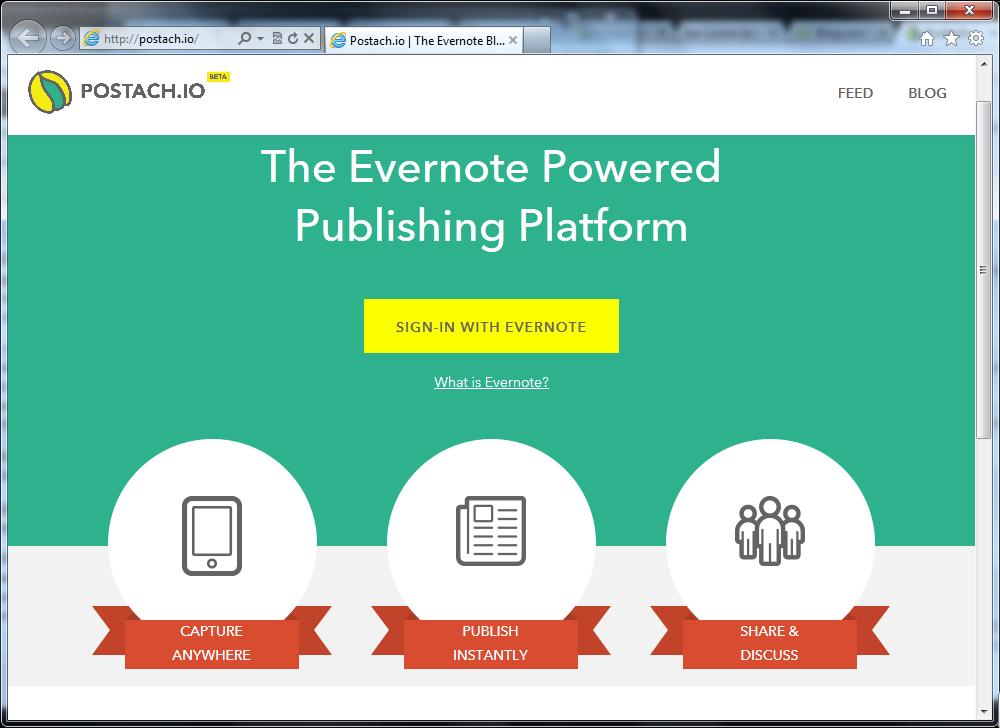Click the tablet Capture Anywhere icon

point(212,535)
